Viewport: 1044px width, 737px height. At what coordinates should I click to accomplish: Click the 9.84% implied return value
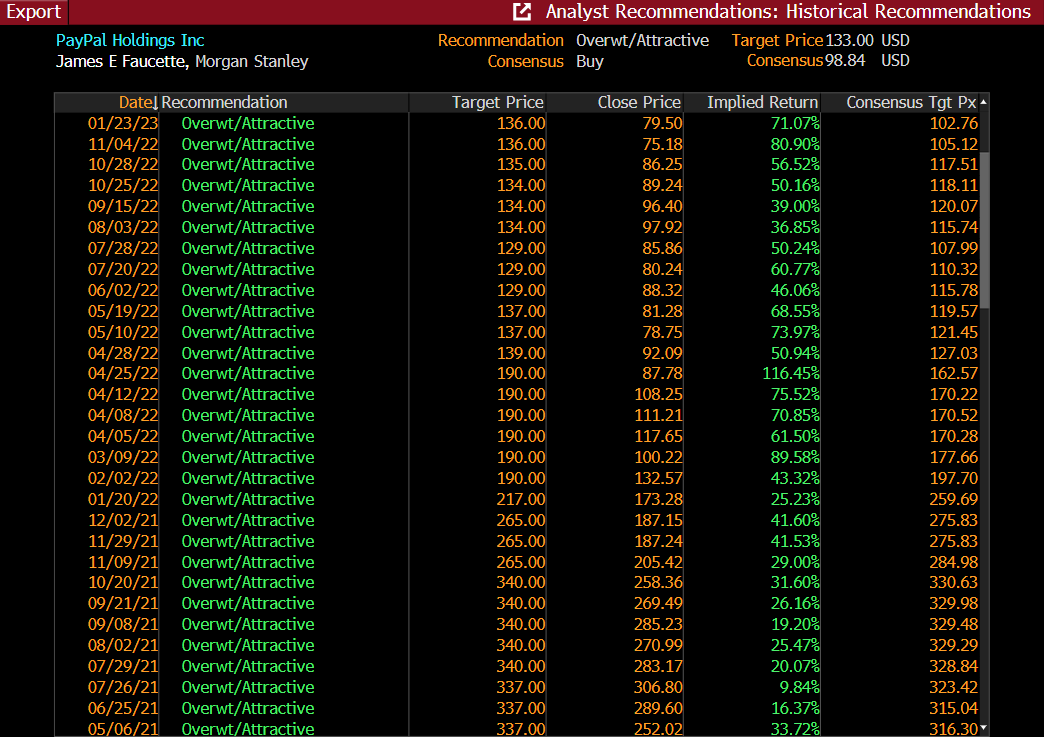click(x=800, y=688)
